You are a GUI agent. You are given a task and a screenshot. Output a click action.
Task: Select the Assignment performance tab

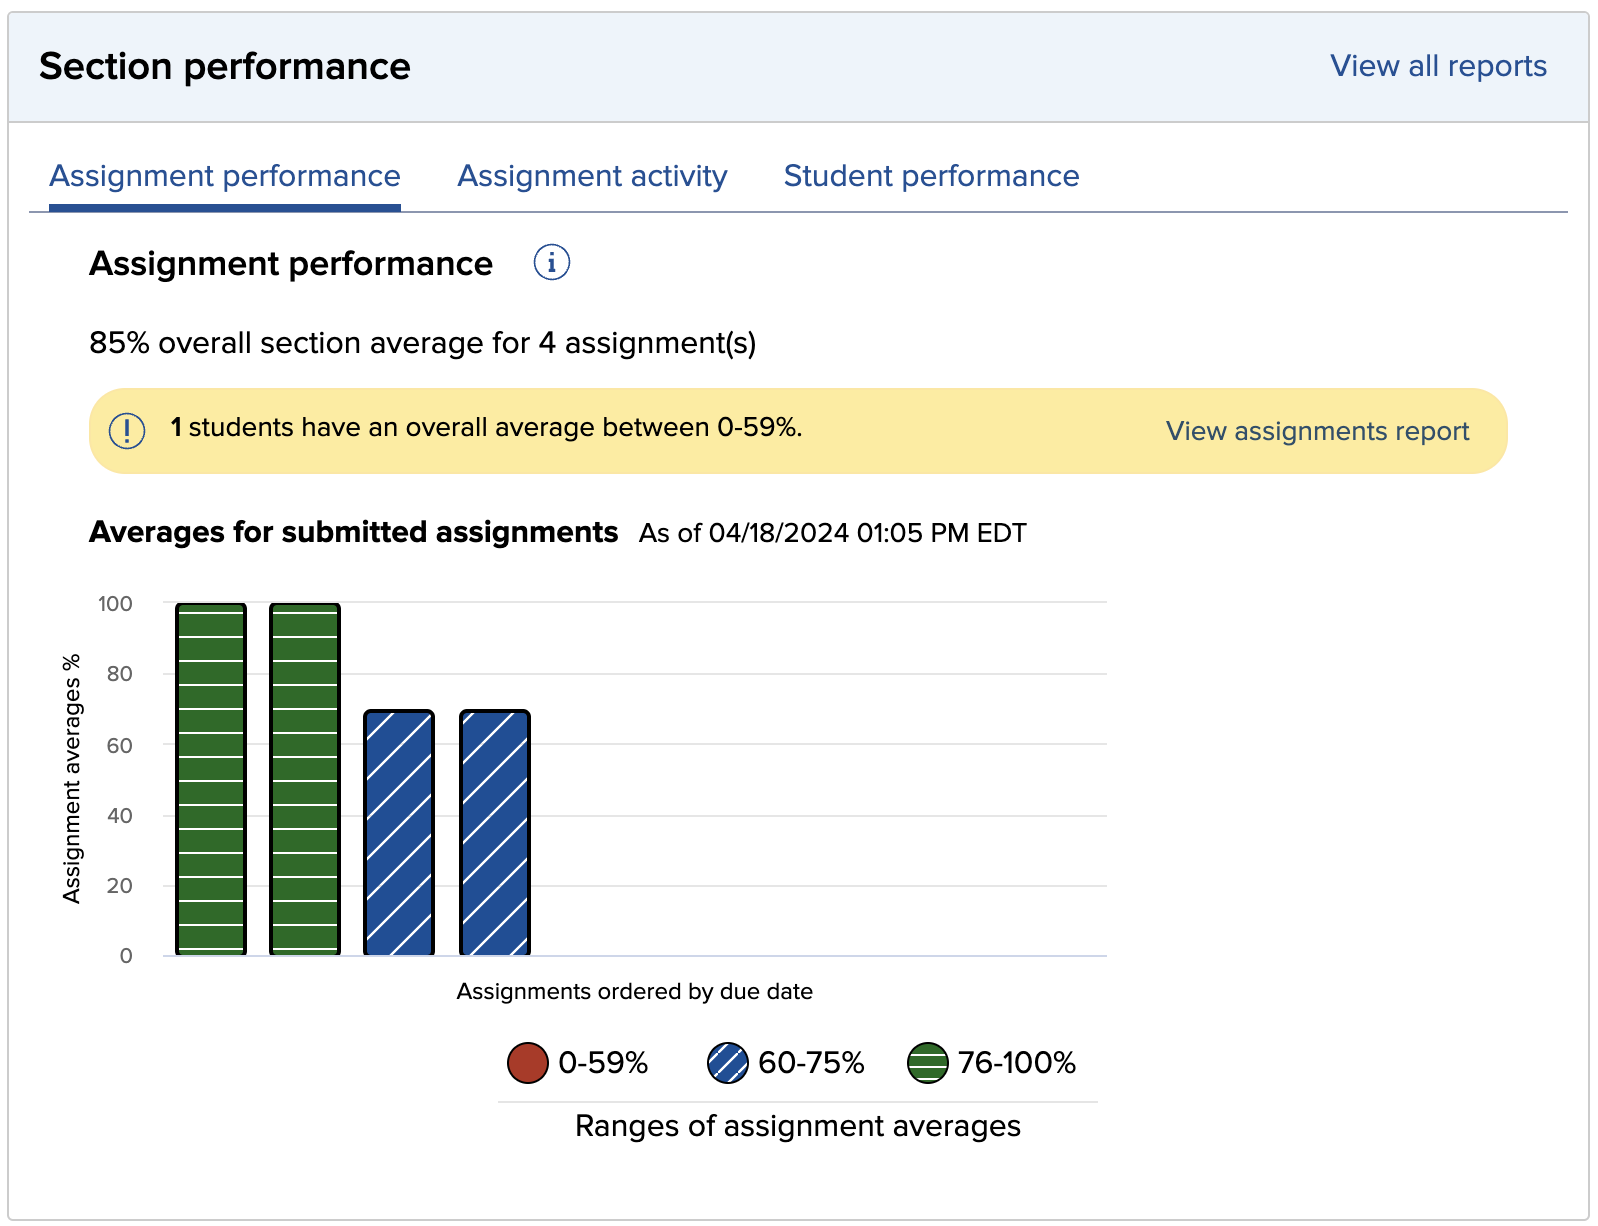(225, 176)
